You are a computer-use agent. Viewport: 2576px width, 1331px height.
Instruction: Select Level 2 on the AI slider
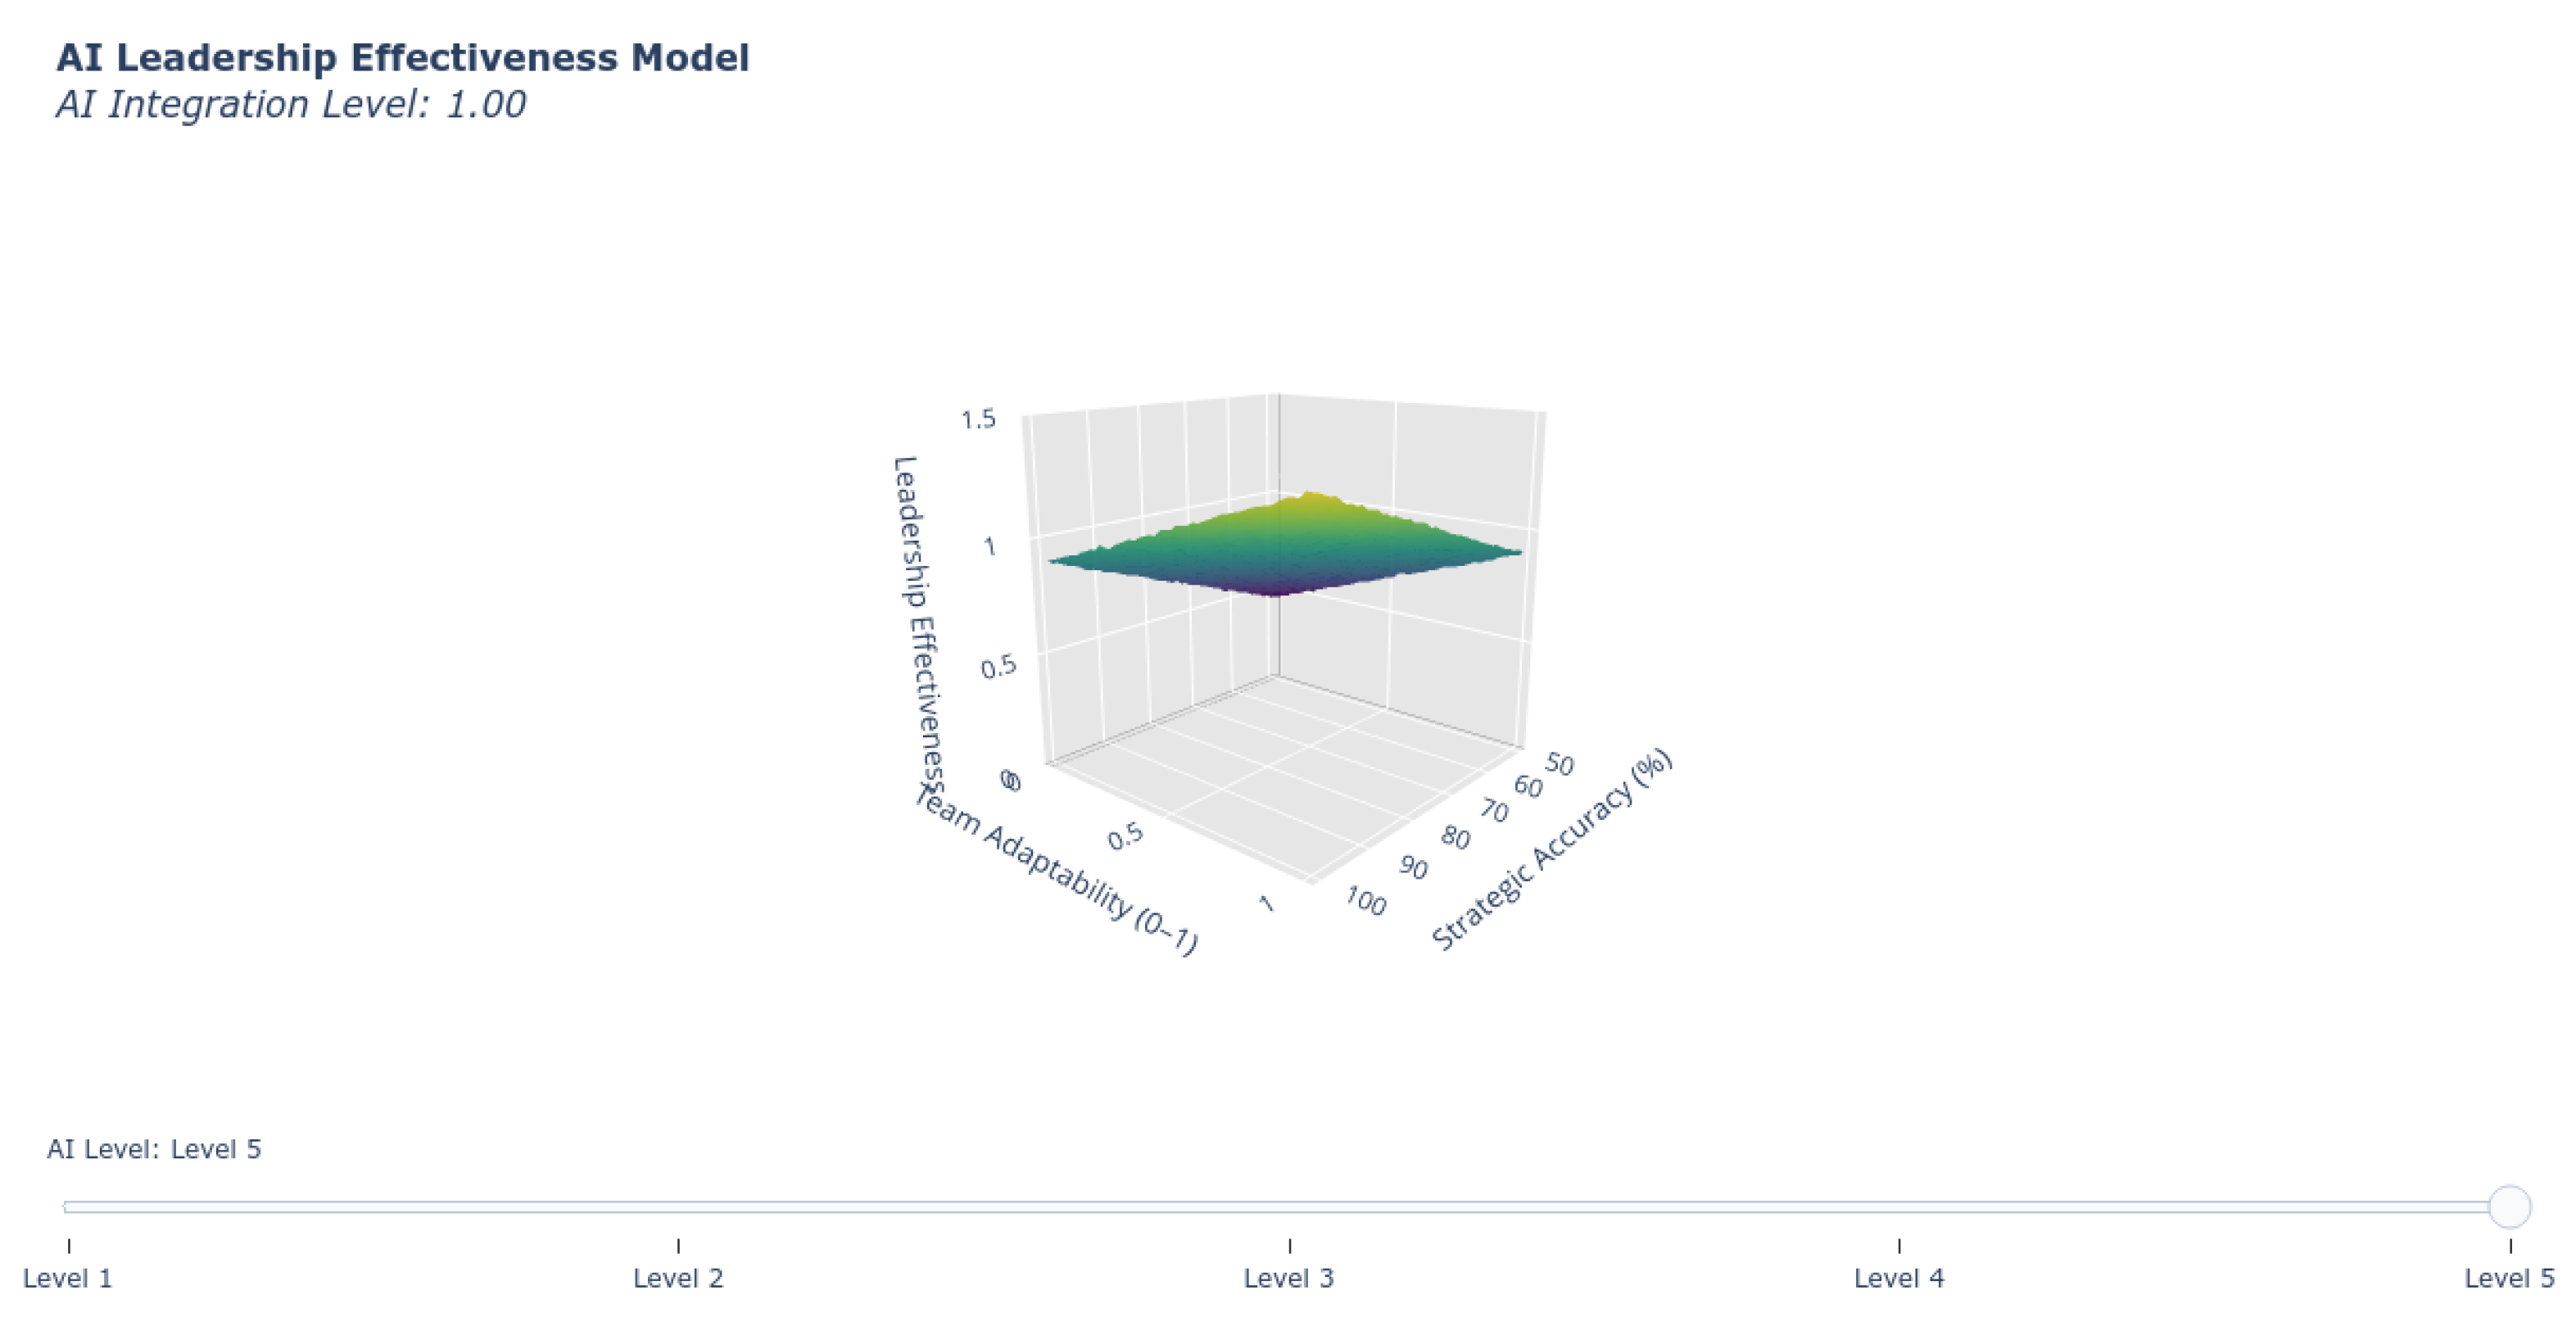click(678, 1277)
